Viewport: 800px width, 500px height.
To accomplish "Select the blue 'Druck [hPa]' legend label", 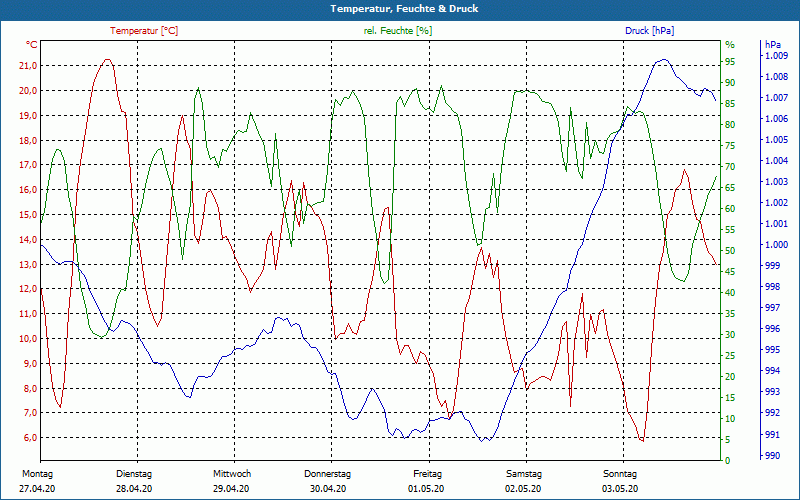I will click(649, 31).
